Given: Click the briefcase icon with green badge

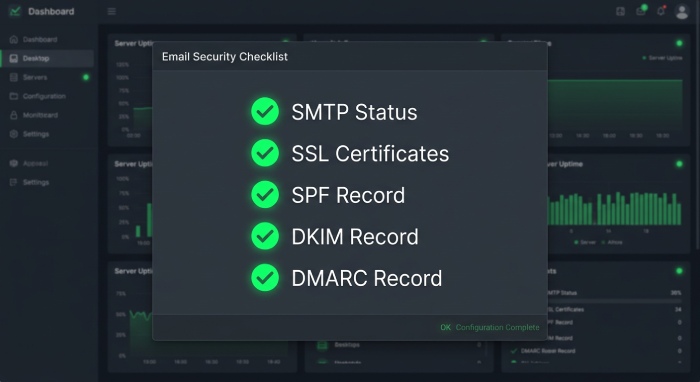Looking at the screenshot, I should [641, 11].
